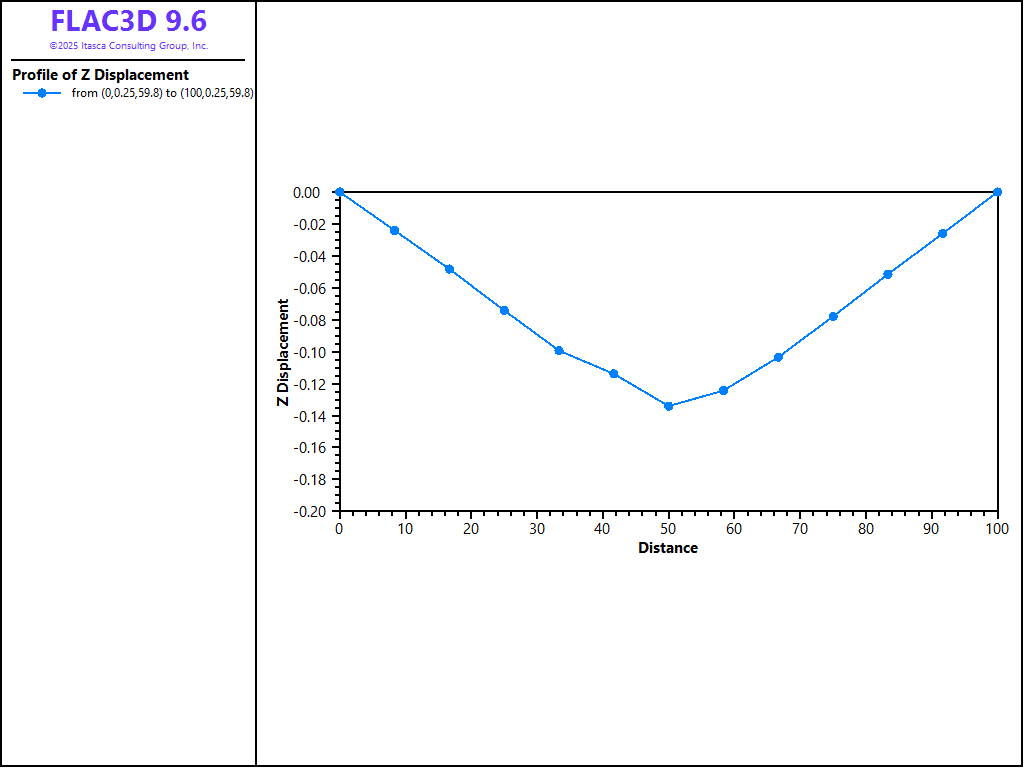The height and width of the screenshot is (768, 1024).
Task: Pick the data point near distance 42
Action: point(613,374)
